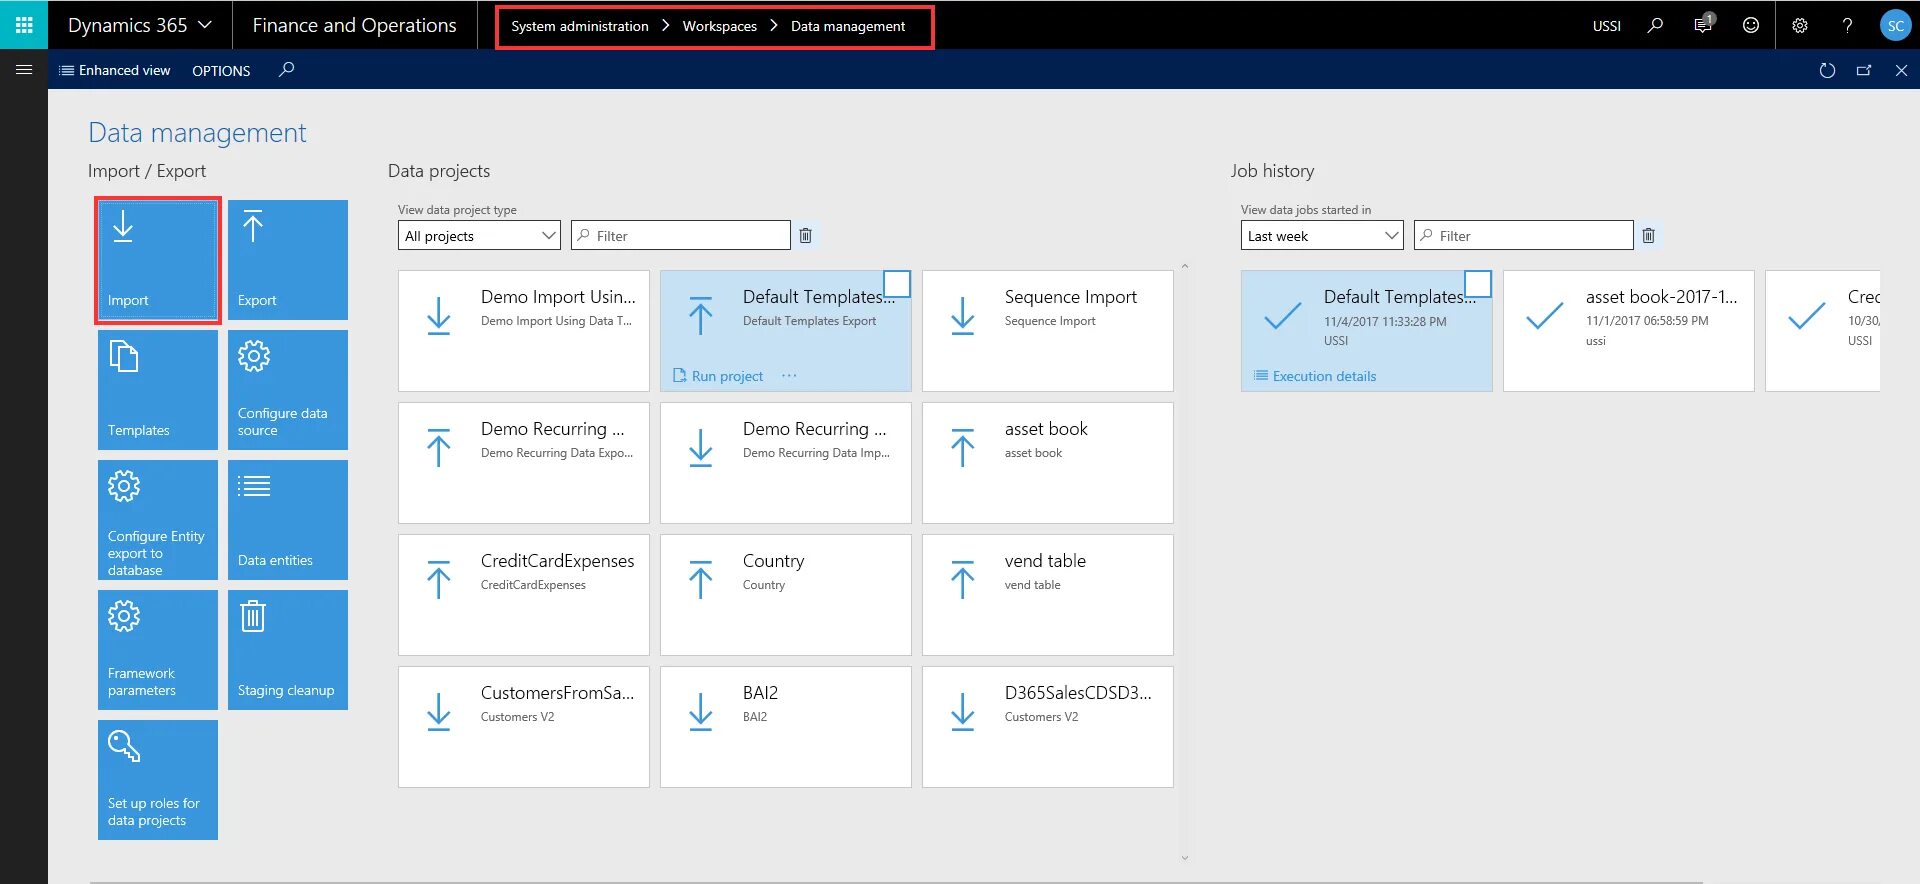Screen dimensions: 1920x884
Task: Select the CreditCardExpenses project card
Action: [x=523, y=594]
